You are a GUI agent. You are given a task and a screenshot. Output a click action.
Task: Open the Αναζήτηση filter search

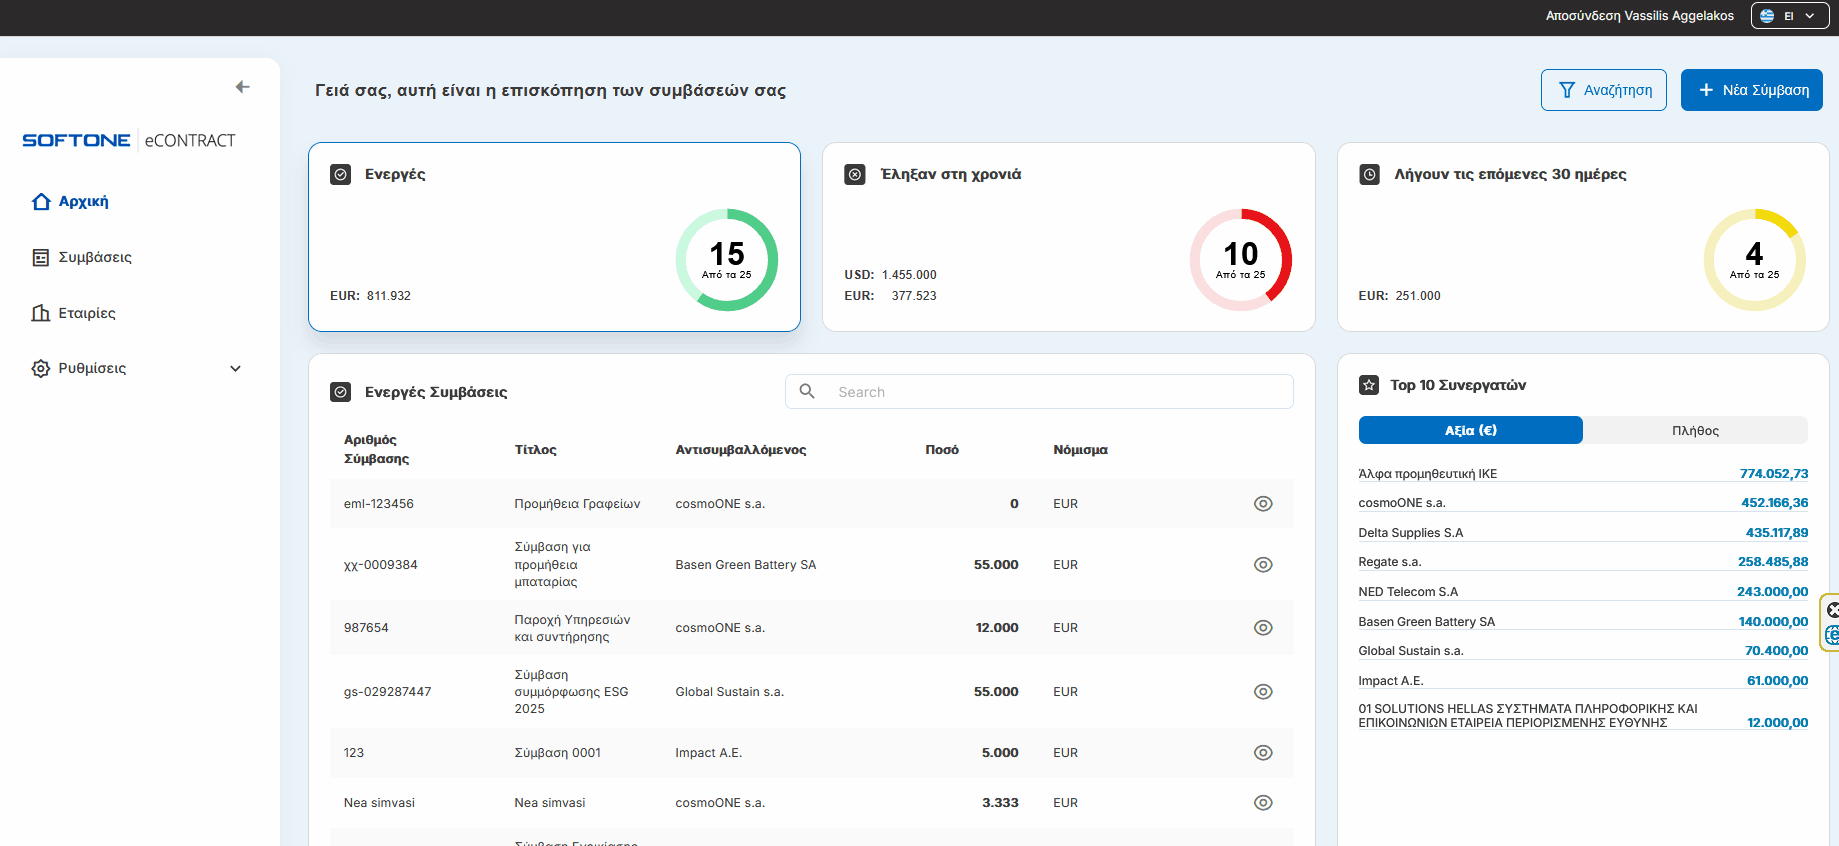point(1603,90)
